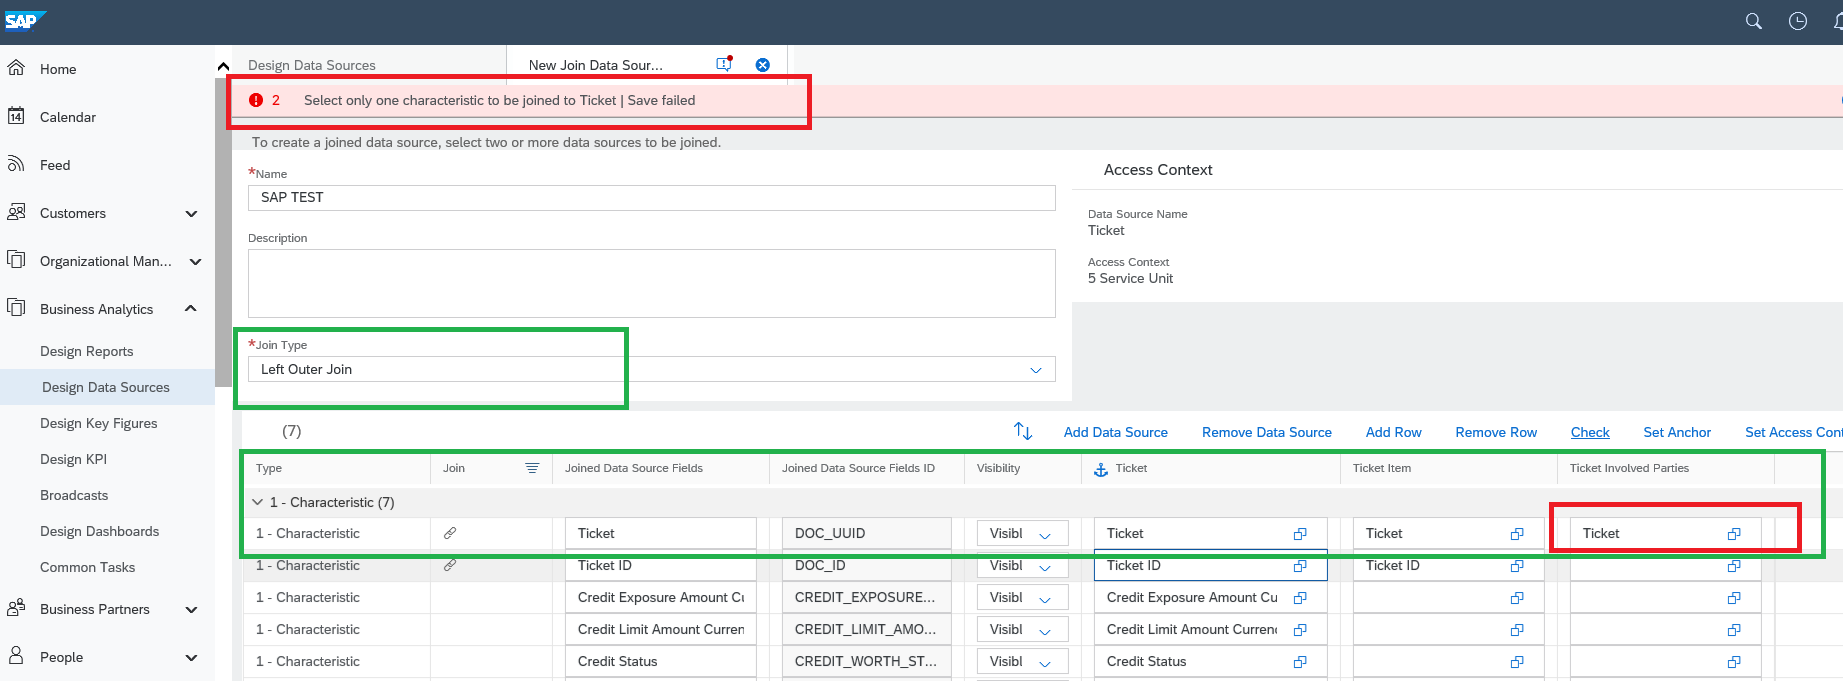Open value help for Ticket ID in Ticket column
The width and height of the screenshot is (1843, 681).
(1300, 566)
